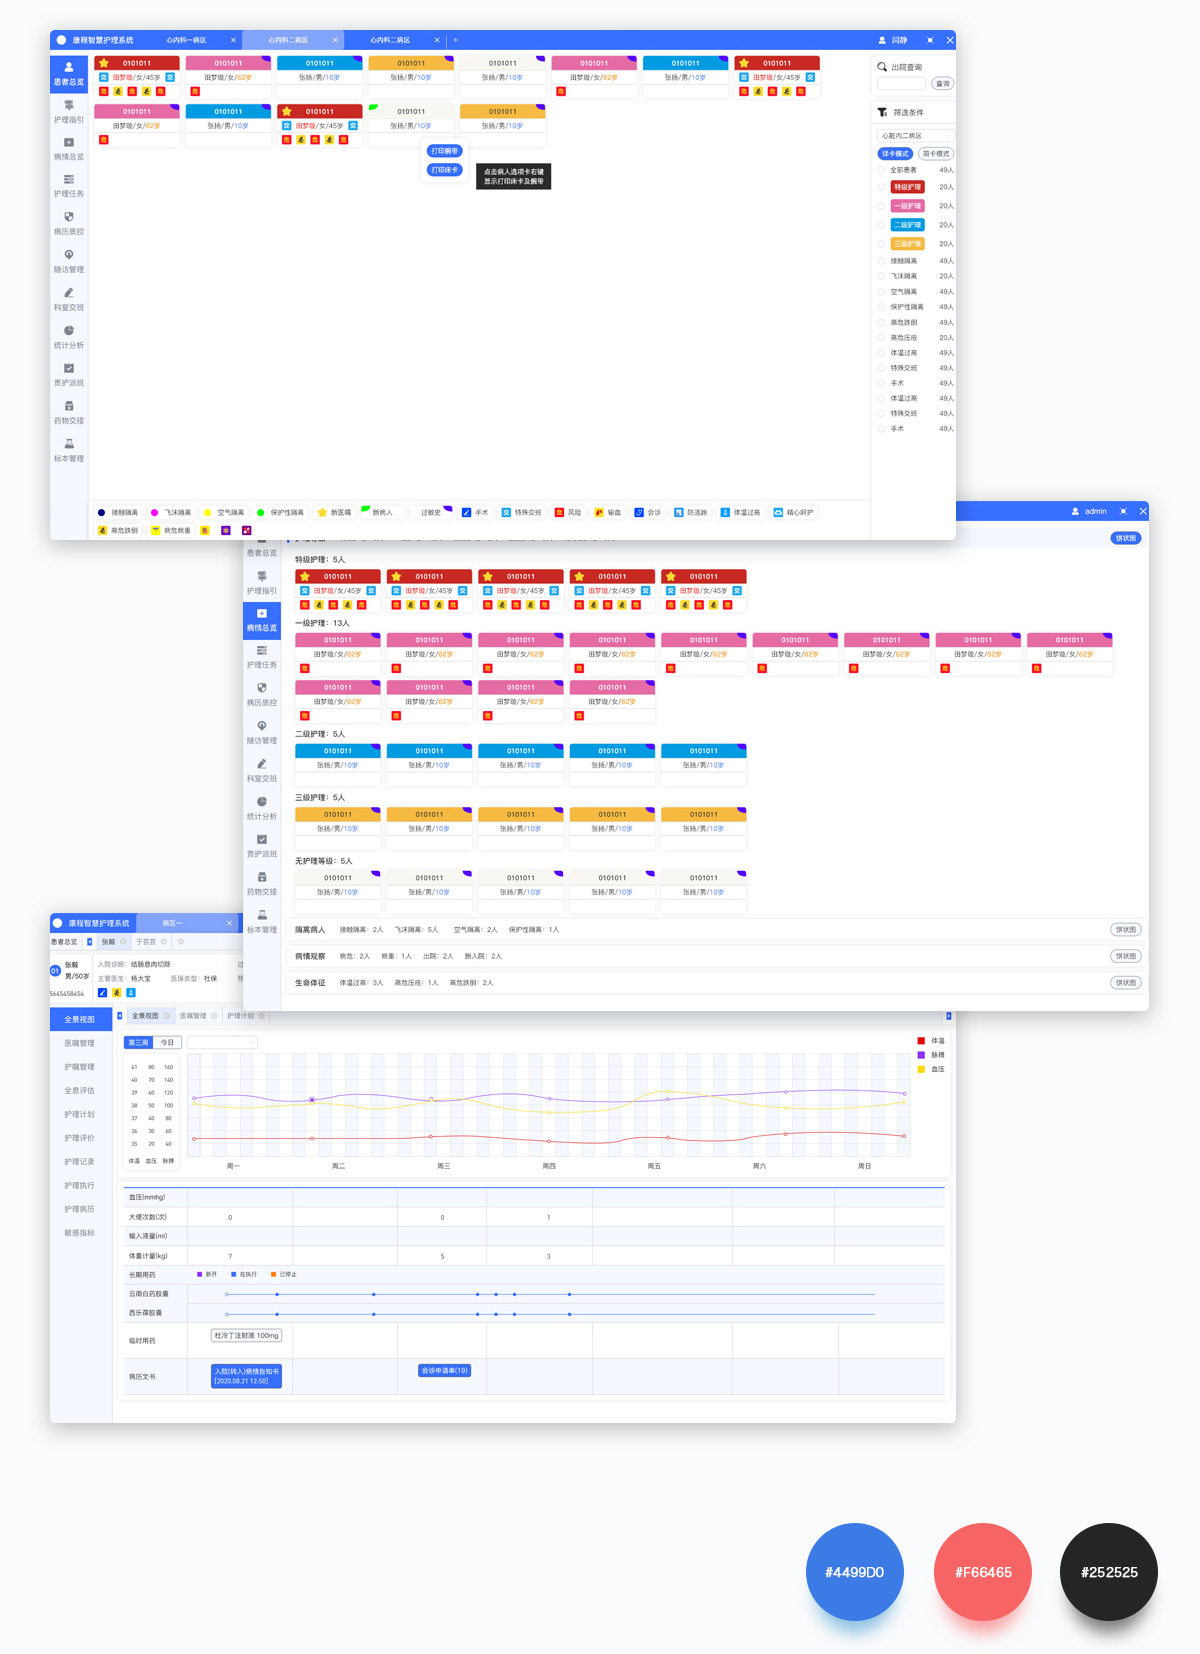Click the 打印腕带 button

445,151
